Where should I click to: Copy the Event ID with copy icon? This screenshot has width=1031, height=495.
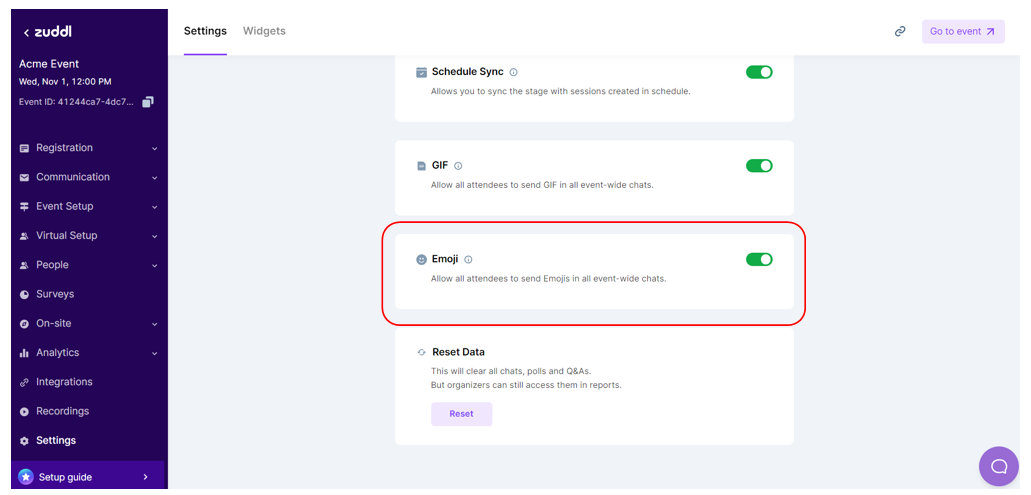[148, 102]
